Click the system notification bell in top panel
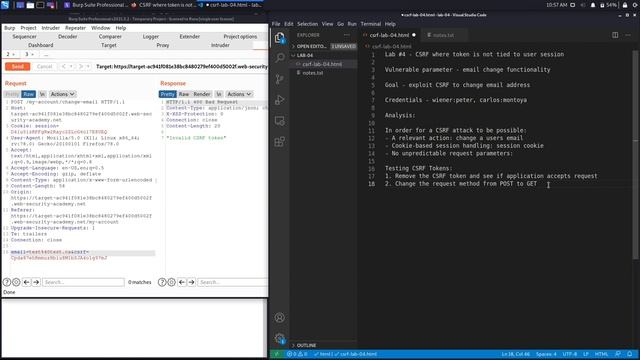Viewport: 640px width, 360px height. click(x=593, y=5)
